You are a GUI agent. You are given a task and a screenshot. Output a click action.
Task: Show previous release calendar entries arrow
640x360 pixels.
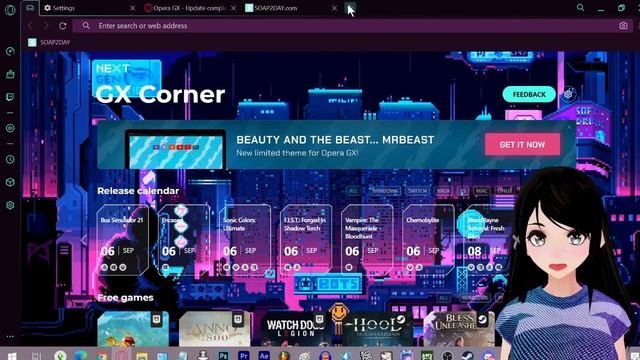tap(84, 240)
